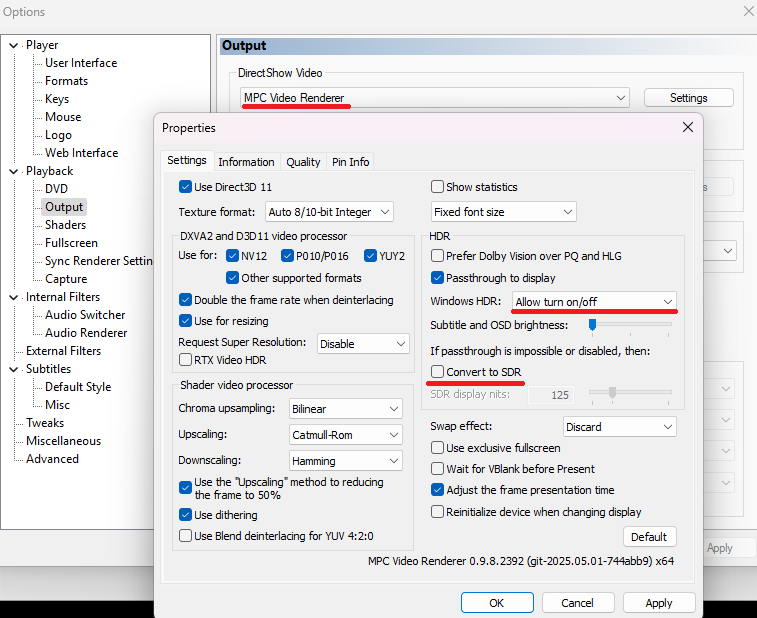Uncheck YUY2 format checkbox
The width and height of the screenshot is (757, 618).
(370, 256)
